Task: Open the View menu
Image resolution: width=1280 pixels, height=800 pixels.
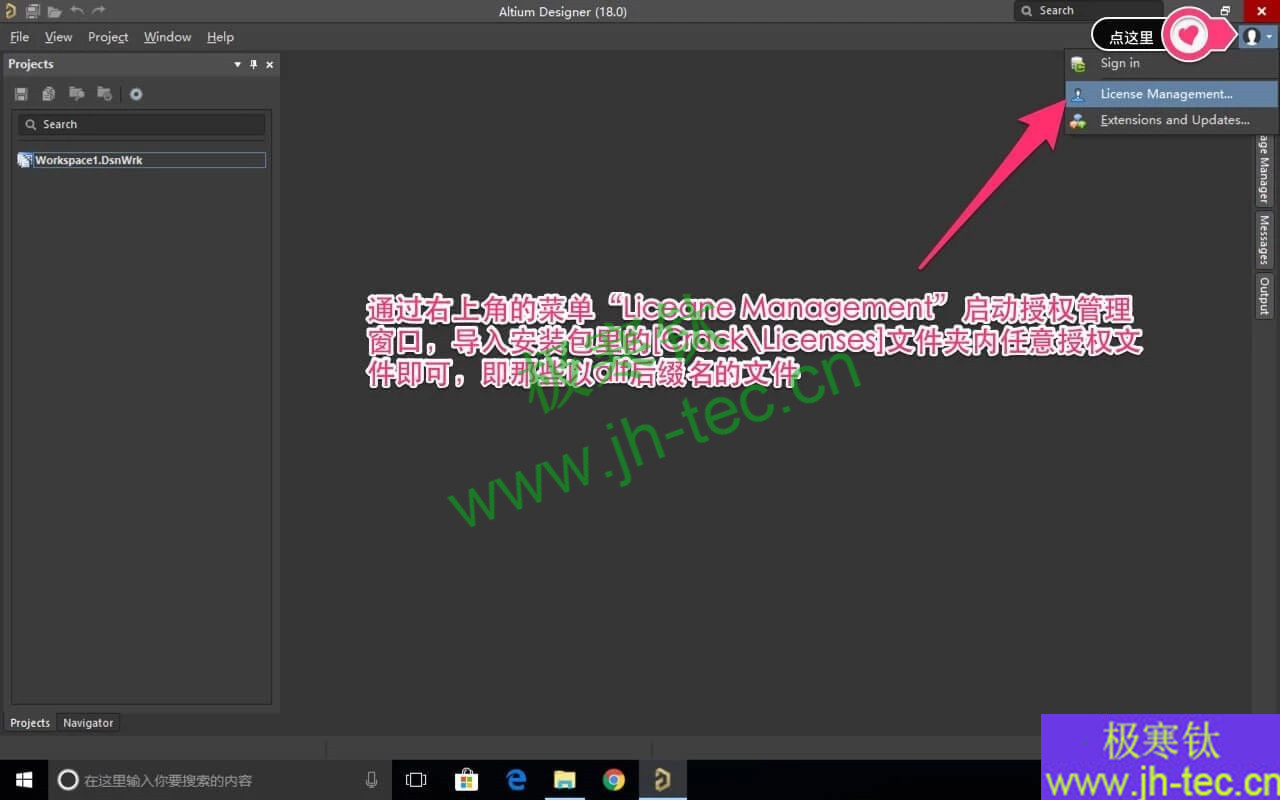Action: [x=58, y=37]
